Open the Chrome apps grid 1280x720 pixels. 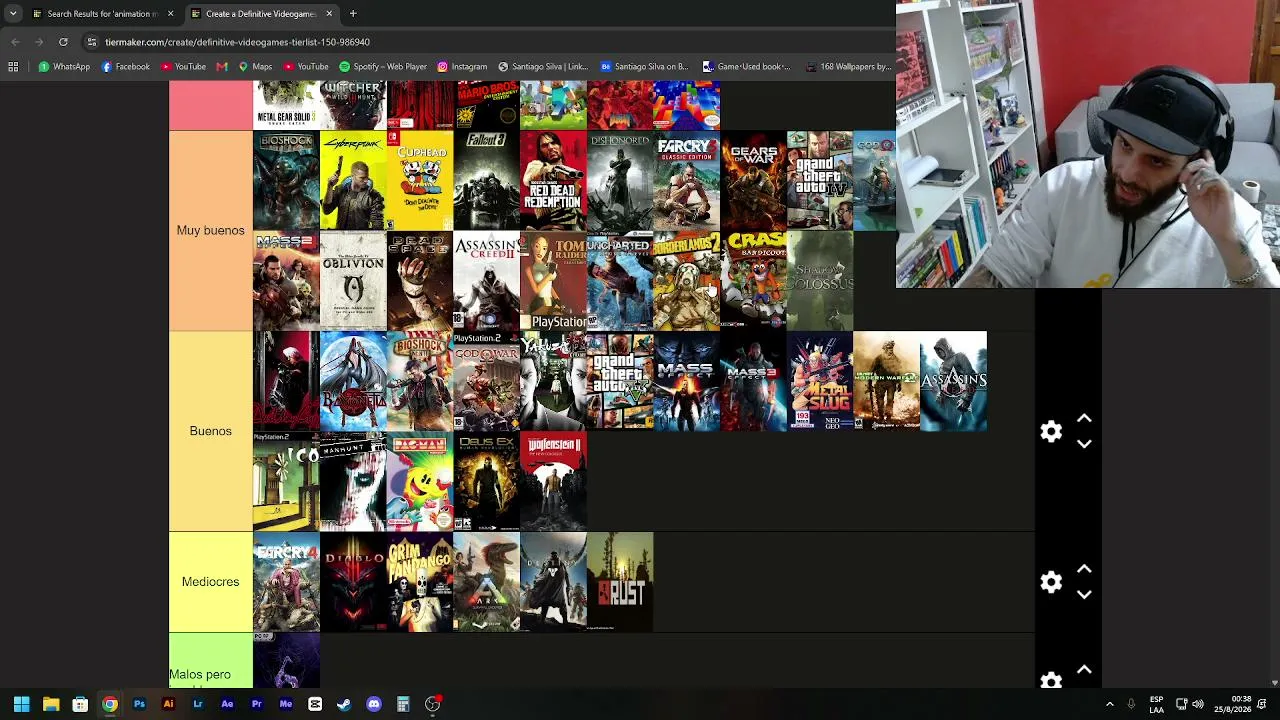coord(13,67)
